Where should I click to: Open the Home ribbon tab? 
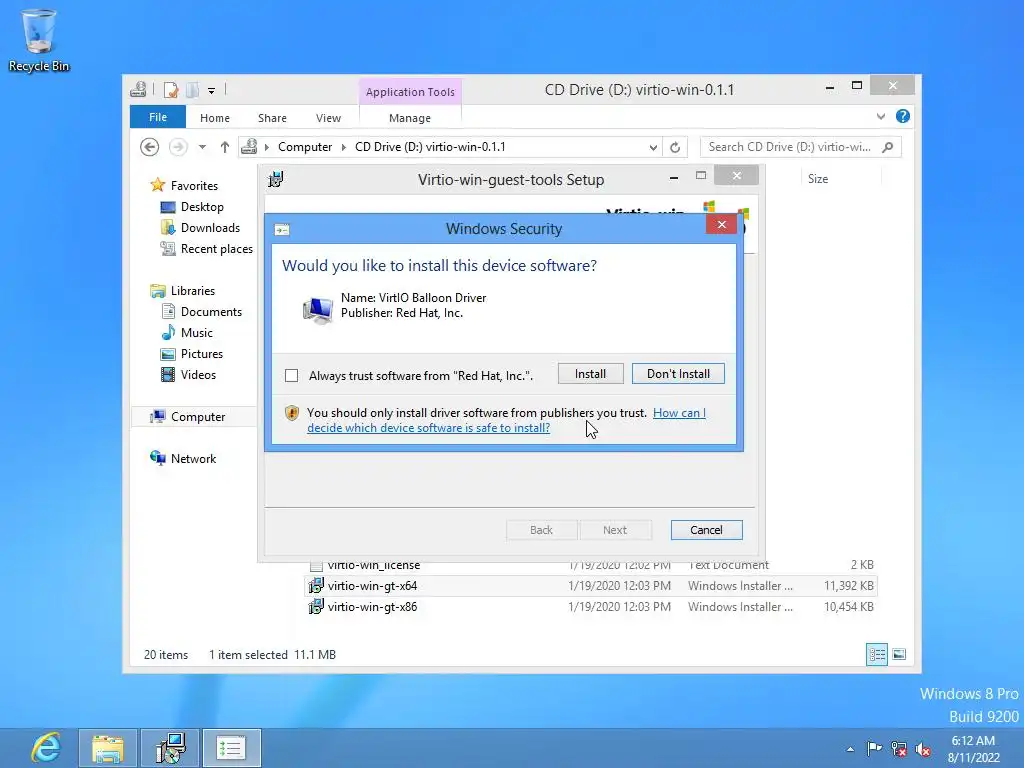(215, 118)
